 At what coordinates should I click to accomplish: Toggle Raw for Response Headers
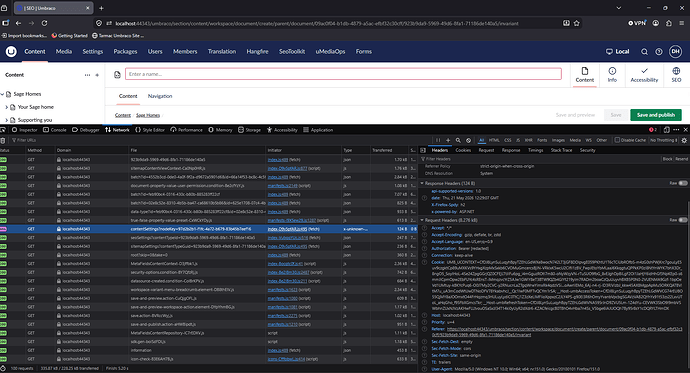pos(683,183)
